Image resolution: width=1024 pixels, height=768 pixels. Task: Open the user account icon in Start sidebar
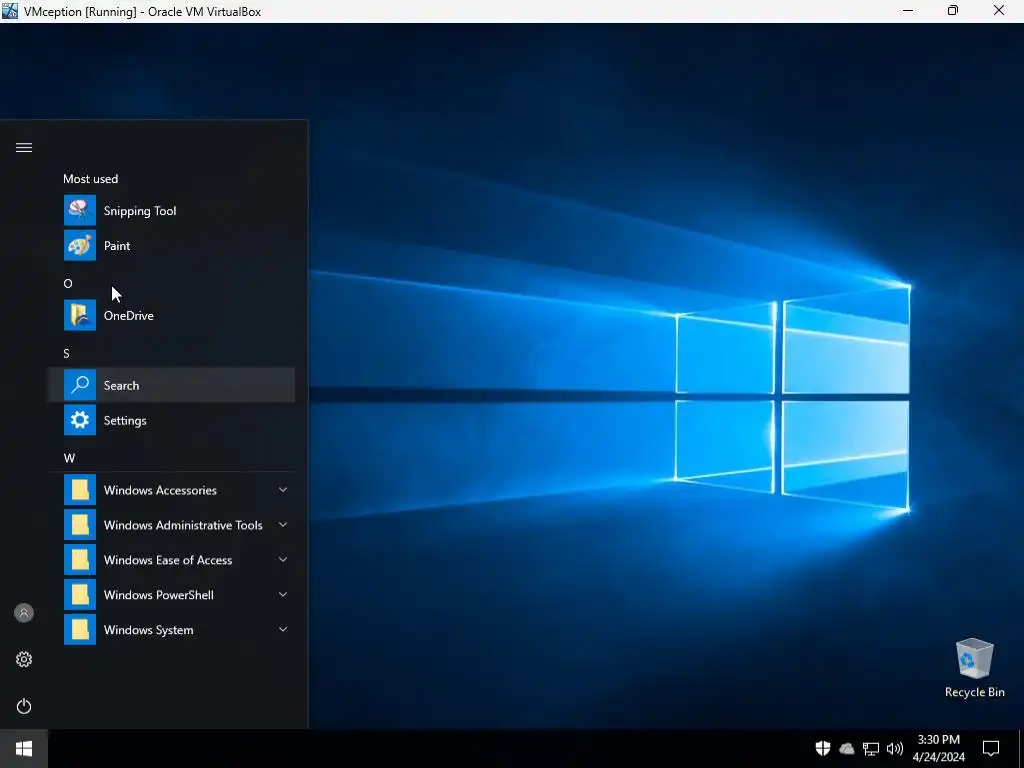pyautogui.click(x=24, y=613)
